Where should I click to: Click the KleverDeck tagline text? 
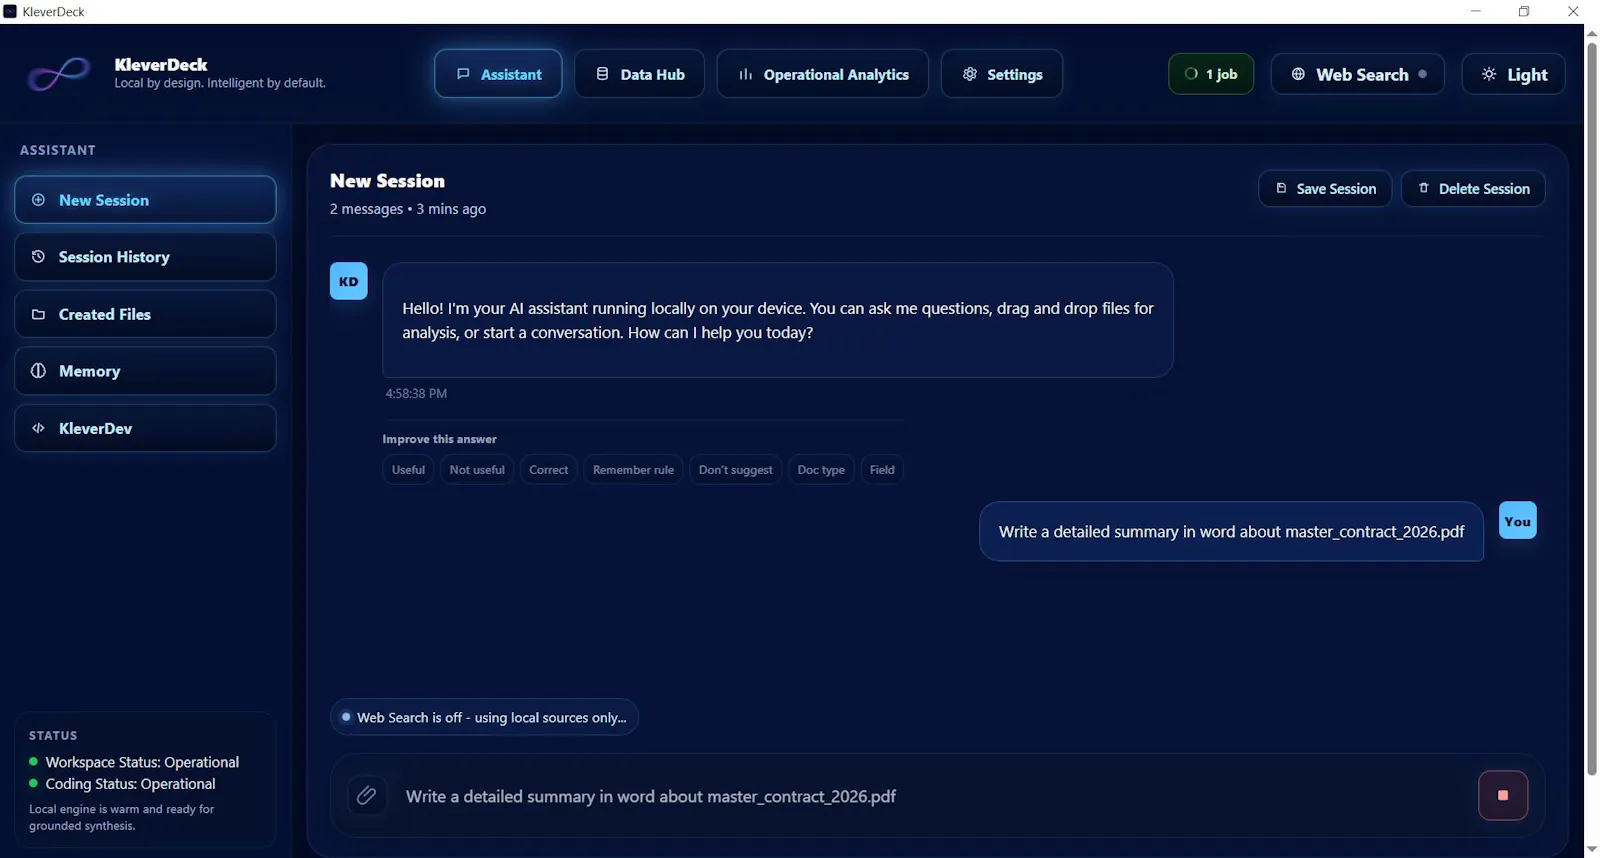pyautogui.click(x=220, y=83)
